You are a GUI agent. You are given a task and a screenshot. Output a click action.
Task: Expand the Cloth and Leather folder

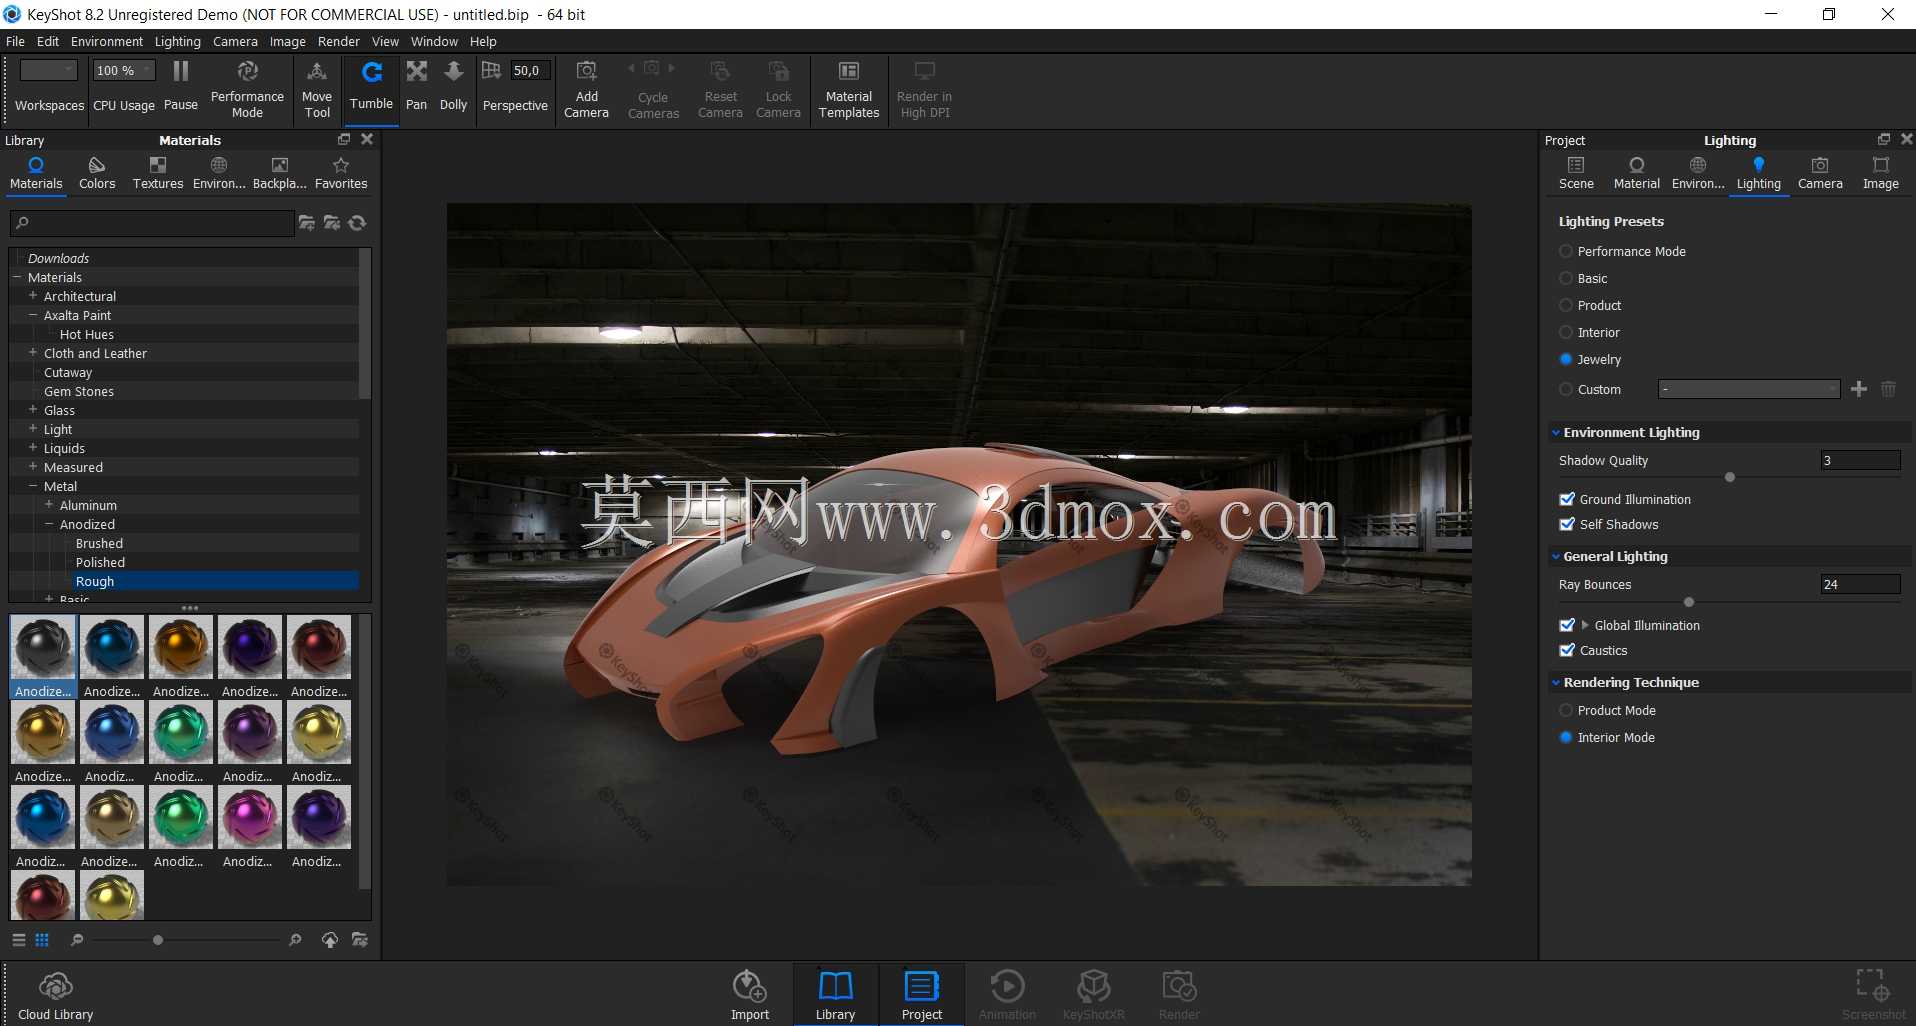pos(33,353)
